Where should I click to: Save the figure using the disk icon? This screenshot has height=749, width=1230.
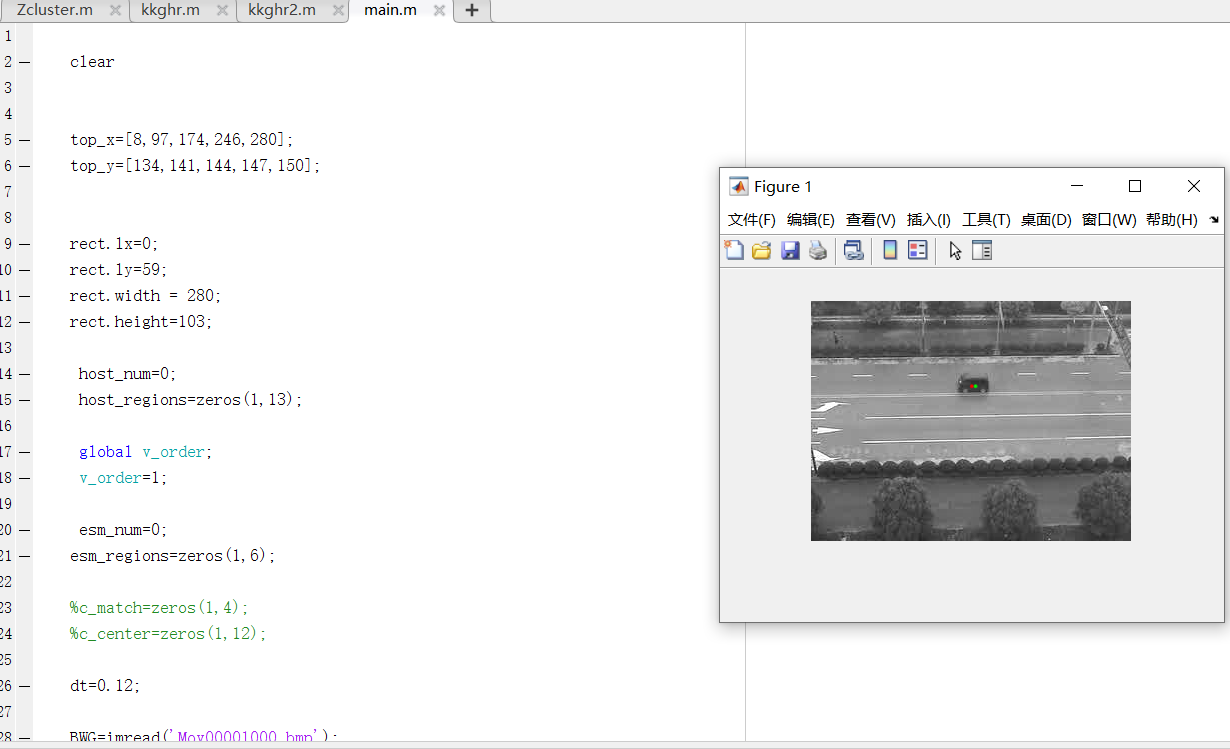[x=791, y=250]
